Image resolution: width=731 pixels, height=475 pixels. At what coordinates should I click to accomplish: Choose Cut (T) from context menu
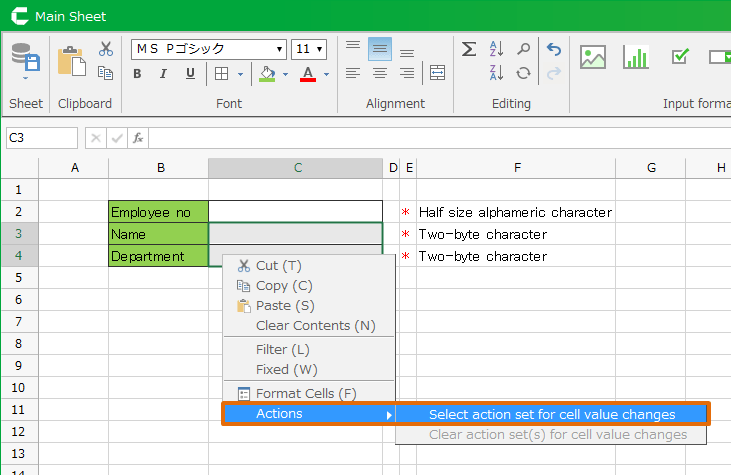309,266
